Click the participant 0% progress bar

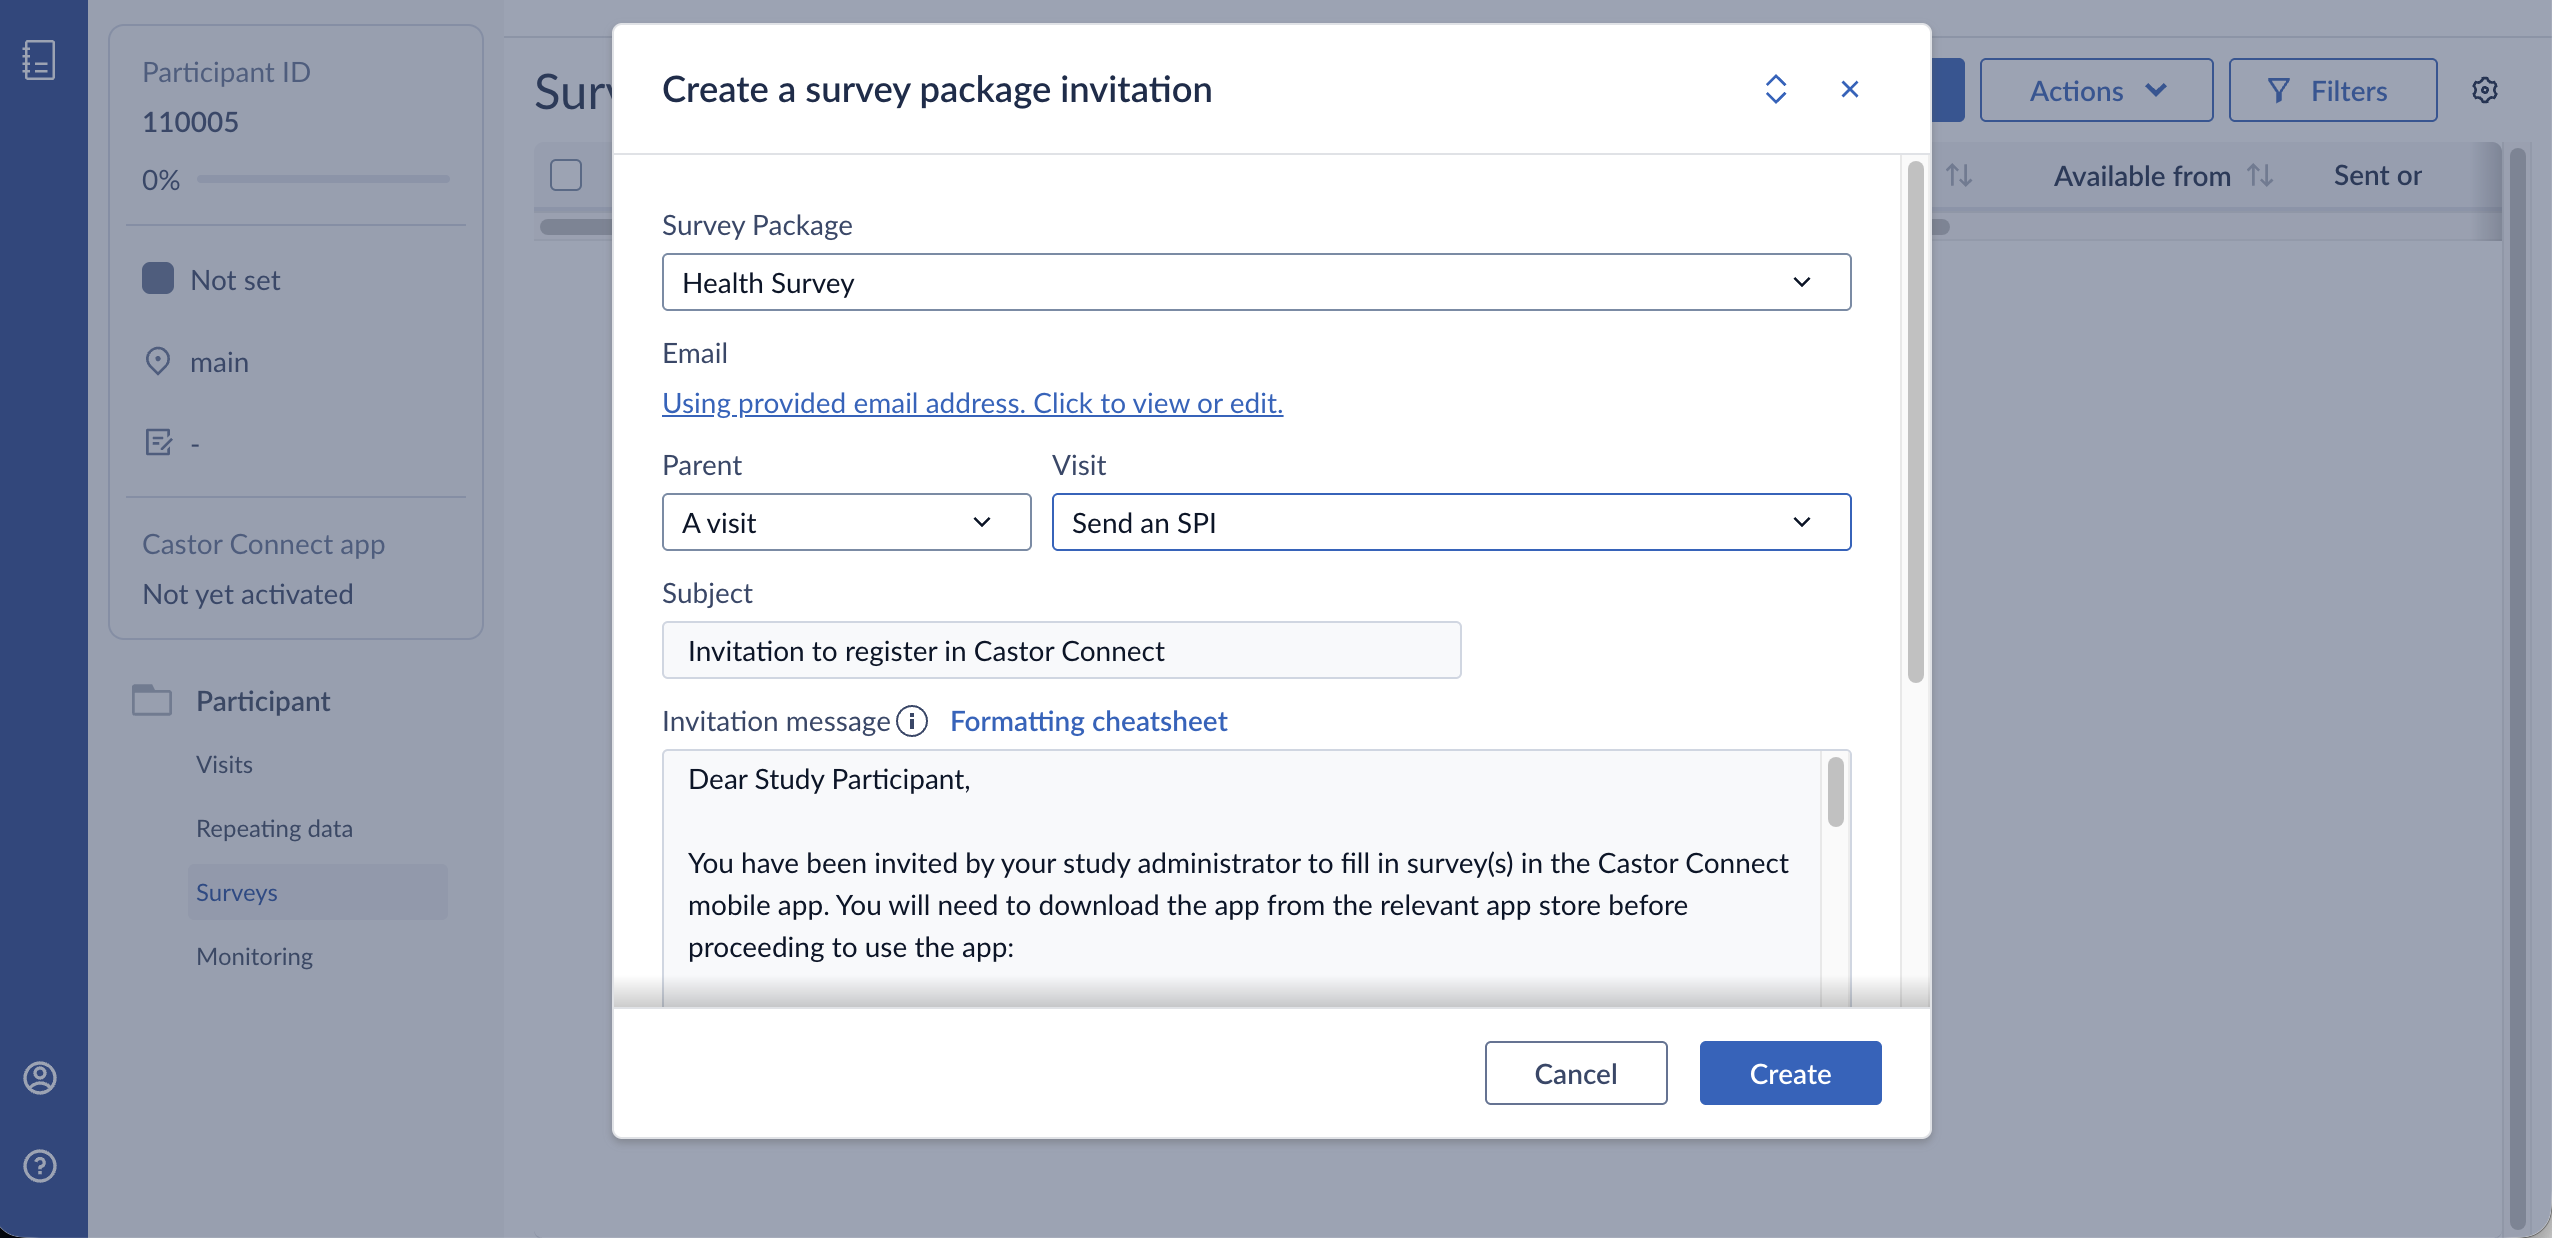pyautogui.click(x=323, y=179)
